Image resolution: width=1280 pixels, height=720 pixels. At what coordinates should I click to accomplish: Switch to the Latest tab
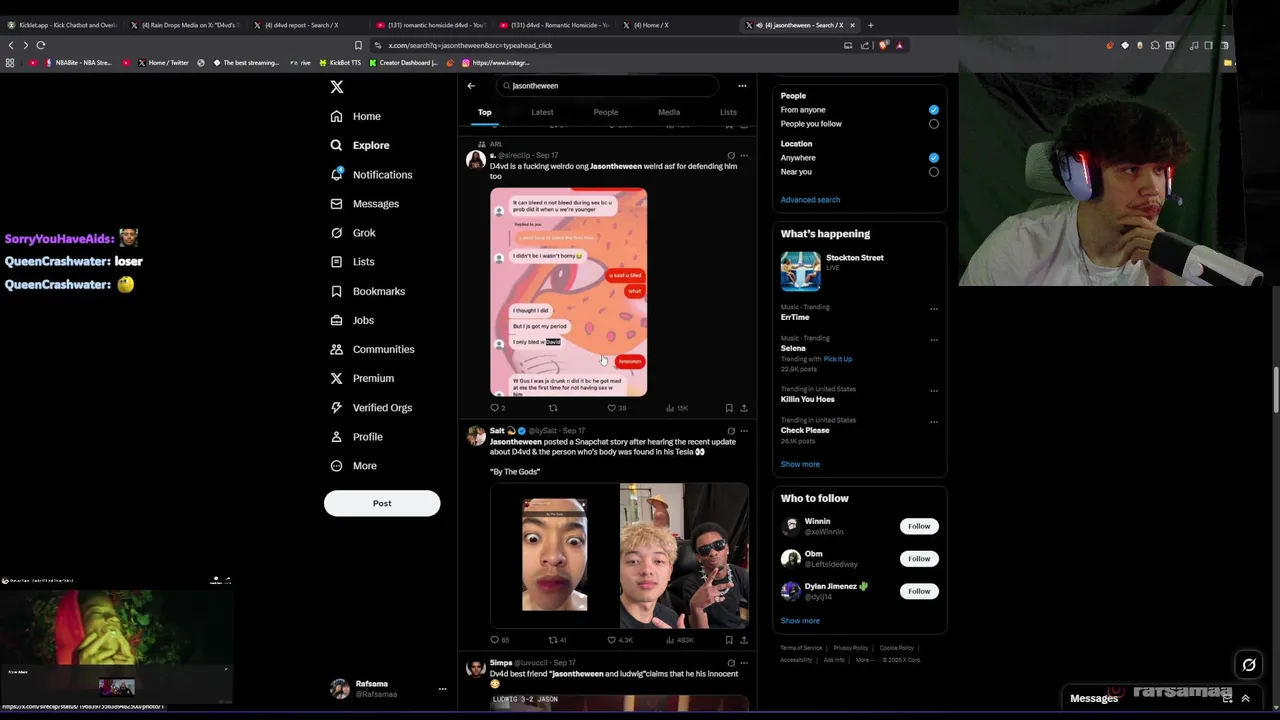pyautogui.click(x=542, y=112)
